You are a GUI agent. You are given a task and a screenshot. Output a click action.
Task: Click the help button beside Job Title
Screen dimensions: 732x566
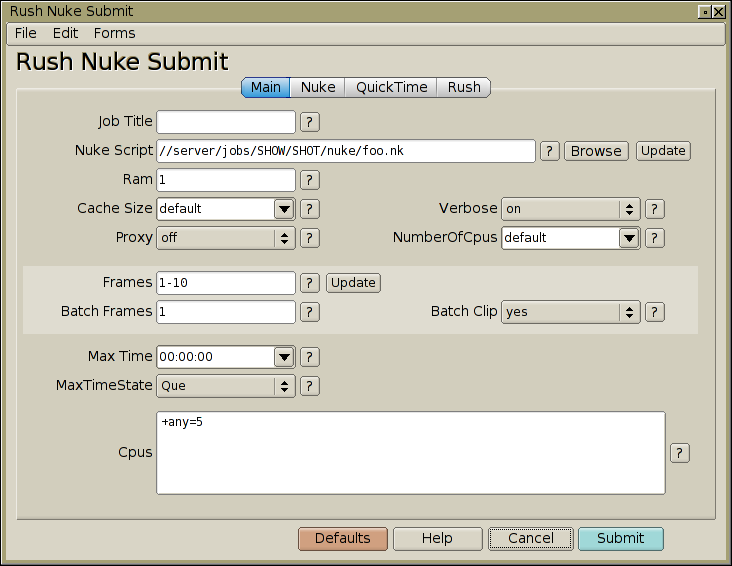tap(310, 122)
